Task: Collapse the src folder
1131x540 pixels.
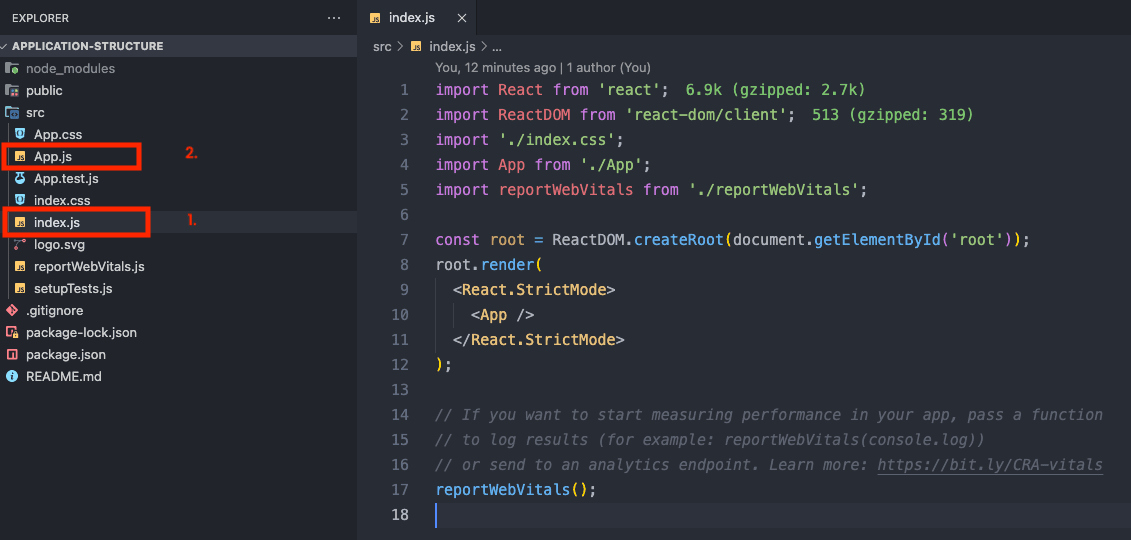Action: point(35,112)
